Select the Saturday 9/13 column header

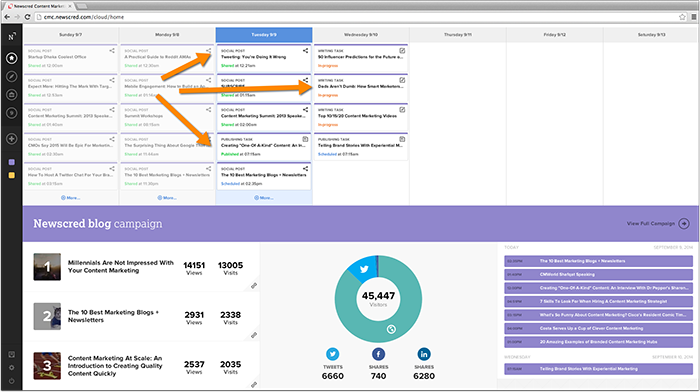pyautogui.click(x=651, y=34)
